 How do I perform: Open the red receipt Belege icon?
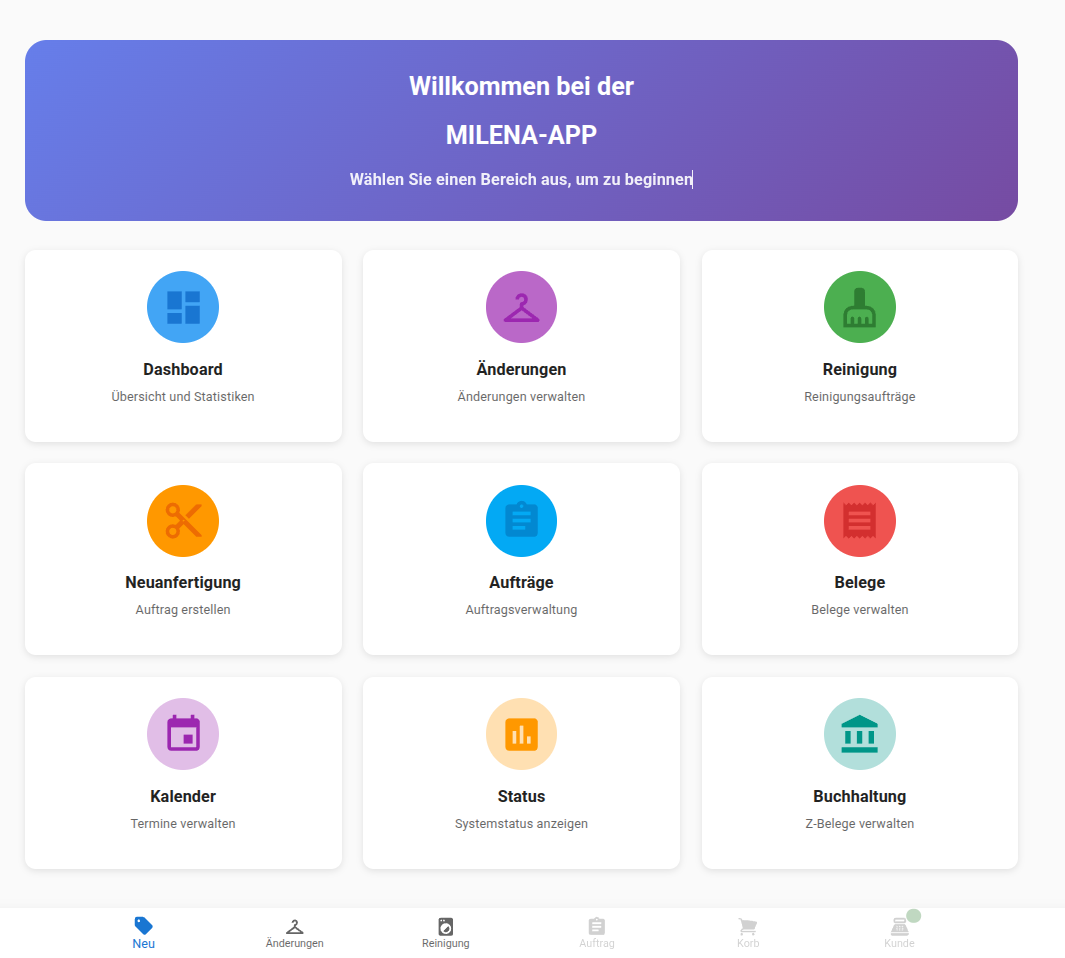[x=859, y=521]
